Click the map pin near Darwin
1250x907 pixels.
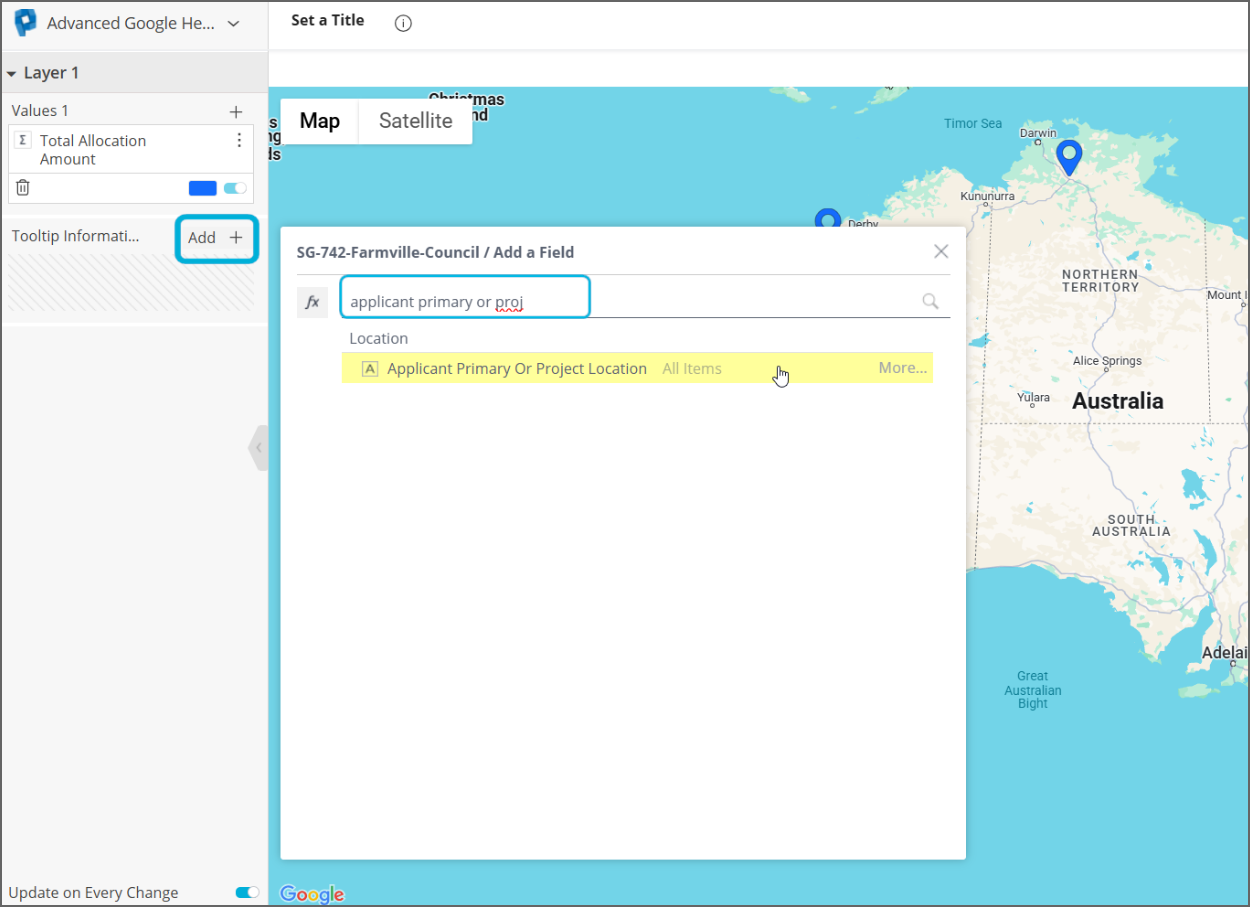[1069, 156]
